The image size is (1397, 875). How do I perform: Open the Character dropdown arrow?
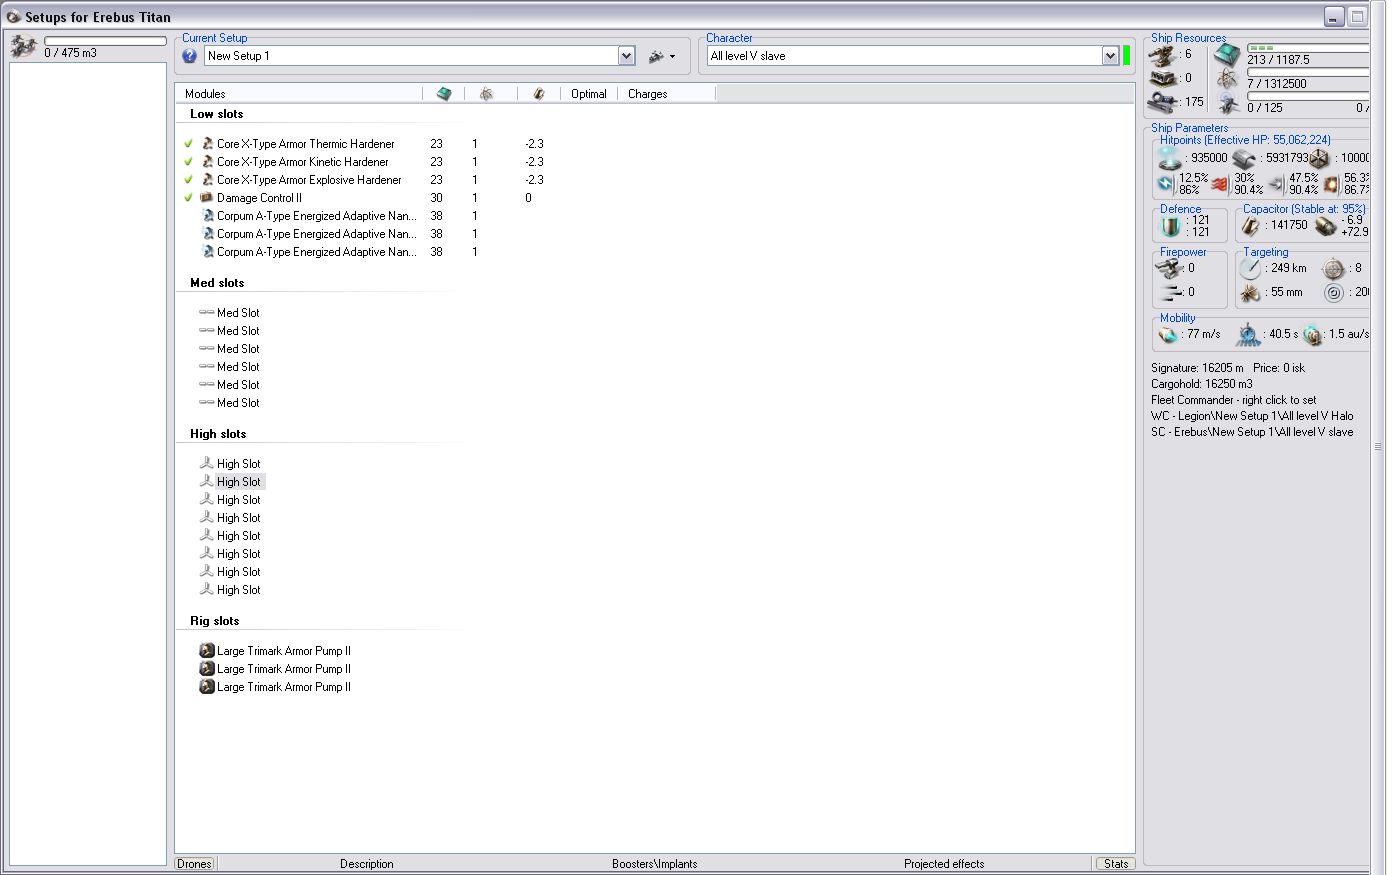point(1110,56)
